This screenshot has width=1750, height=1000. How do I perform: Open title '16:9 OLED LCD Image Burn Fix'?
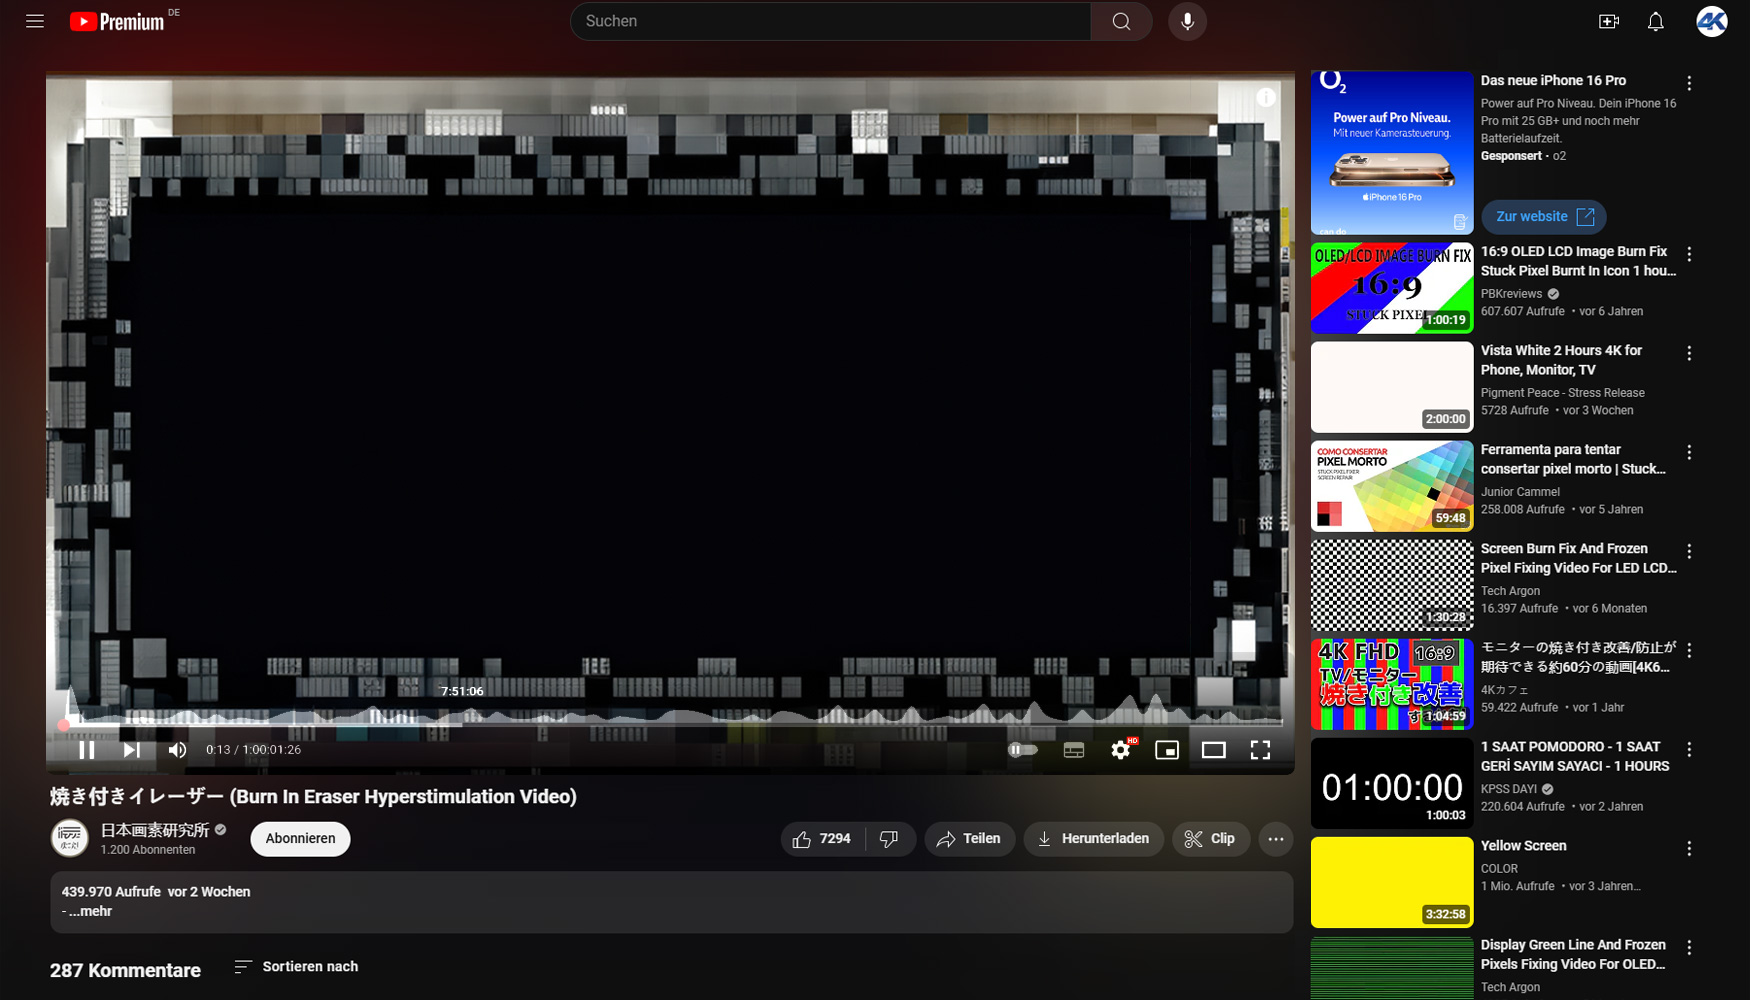(x=1578, y=261)
